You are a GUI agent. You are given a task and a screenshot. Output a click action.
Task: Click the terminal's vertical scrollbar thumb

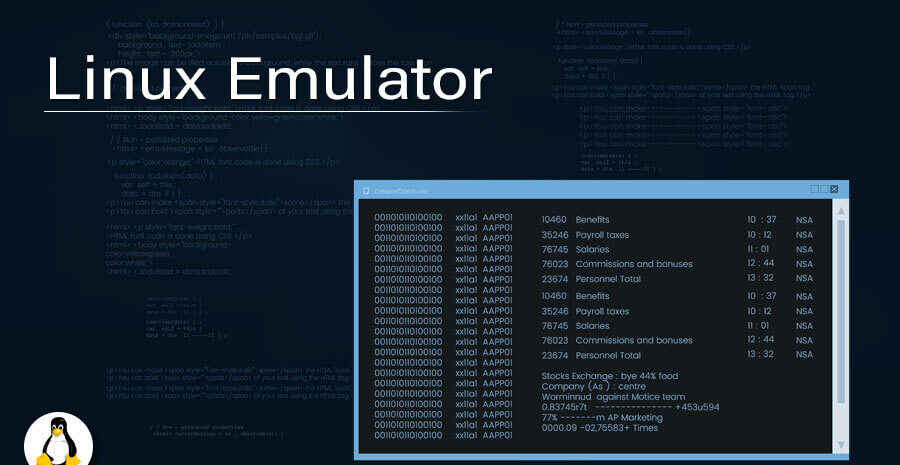pos(841,312)
